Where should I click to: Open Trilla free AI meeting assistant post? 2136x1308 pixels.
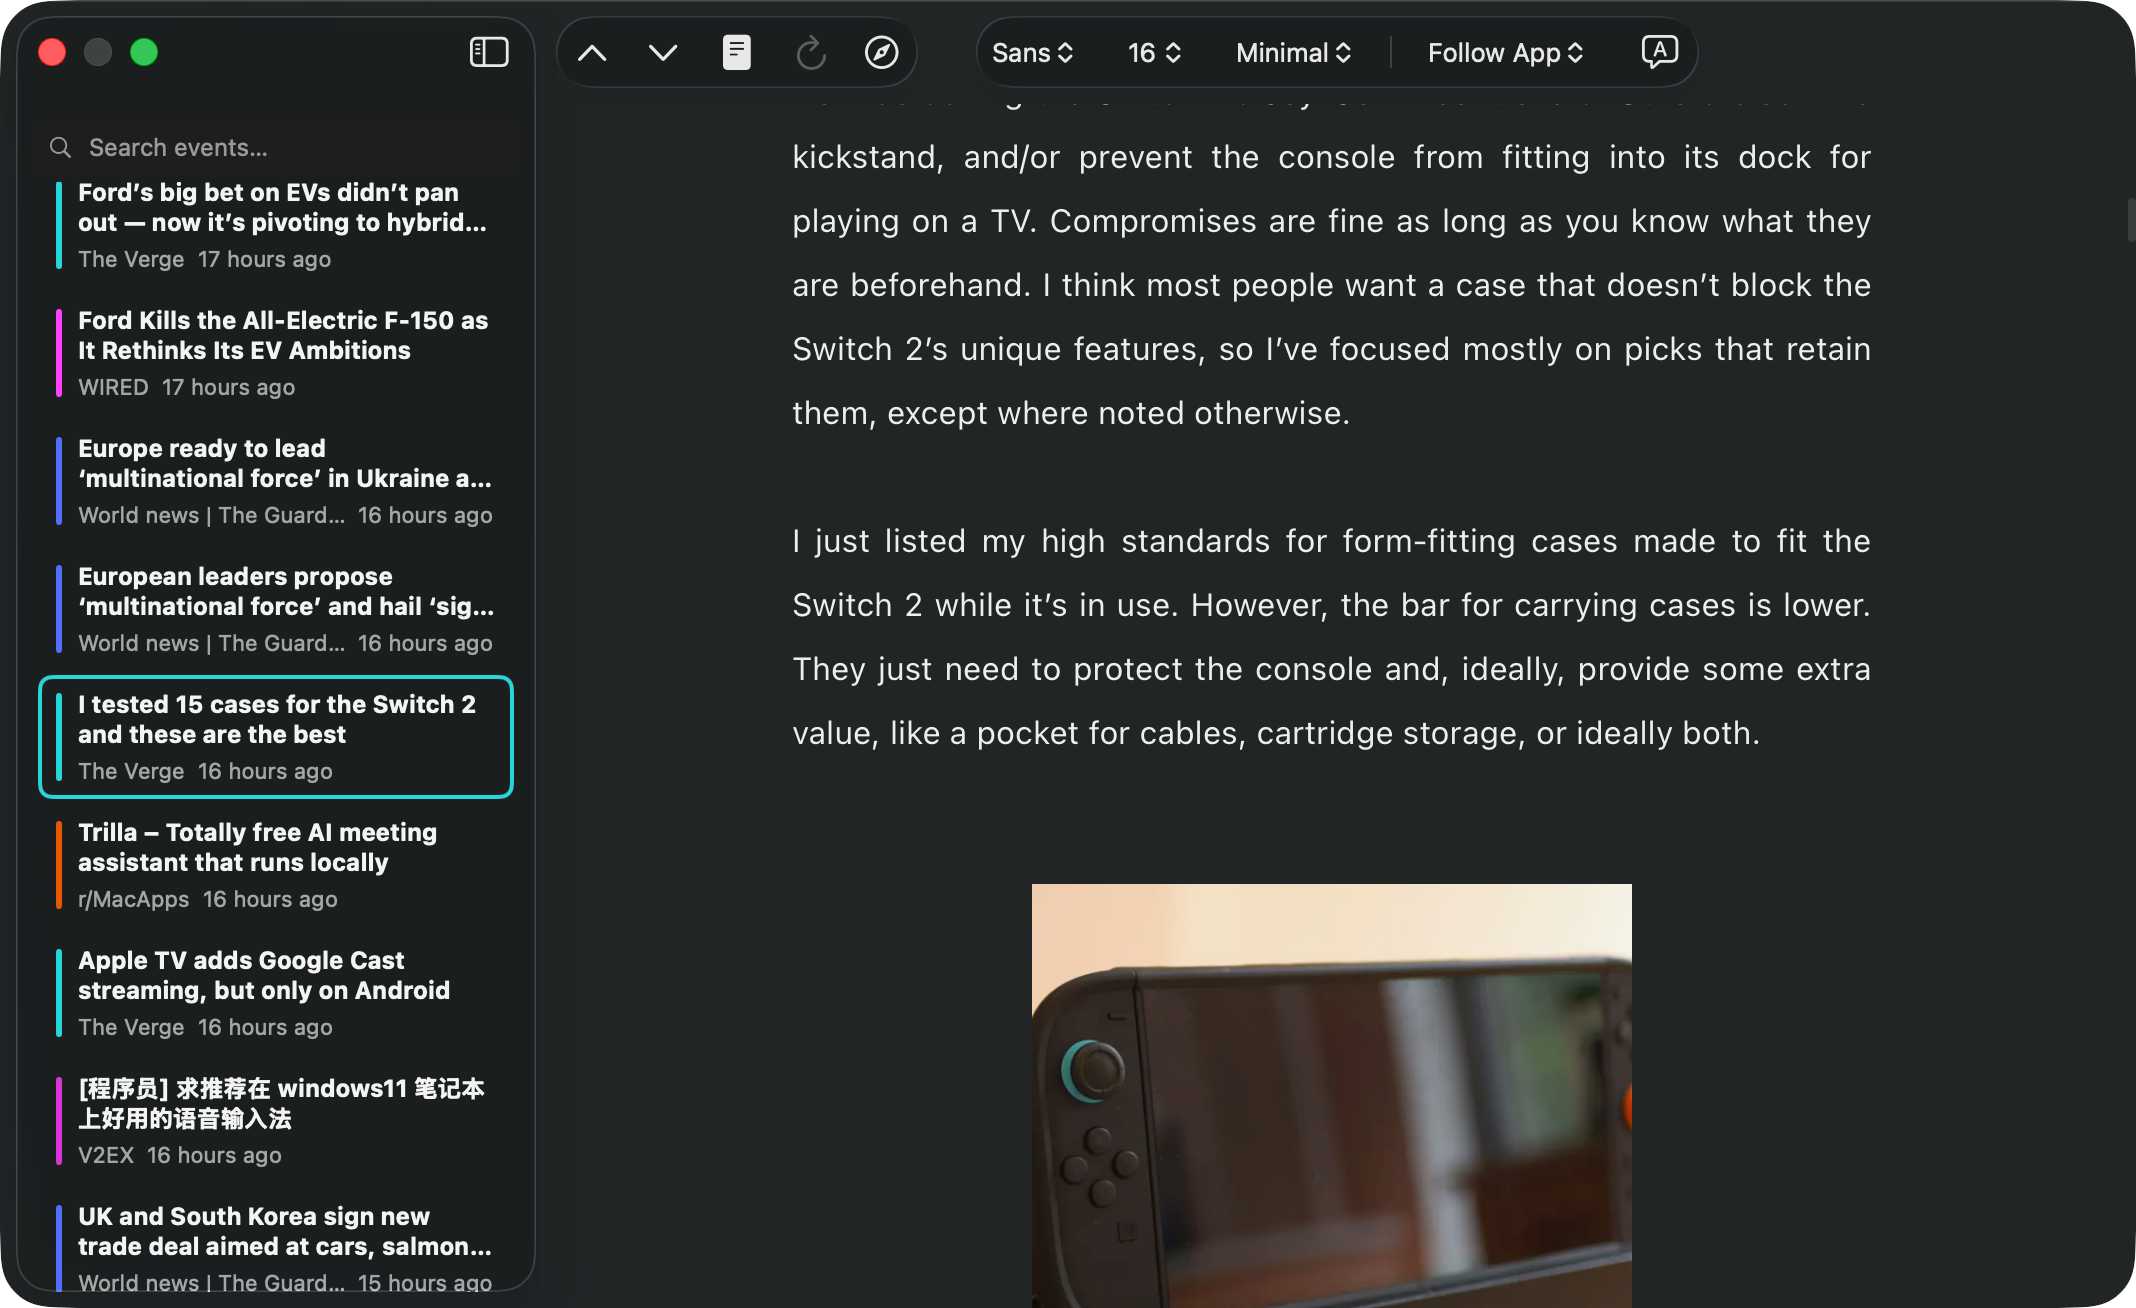pos(276,865)
